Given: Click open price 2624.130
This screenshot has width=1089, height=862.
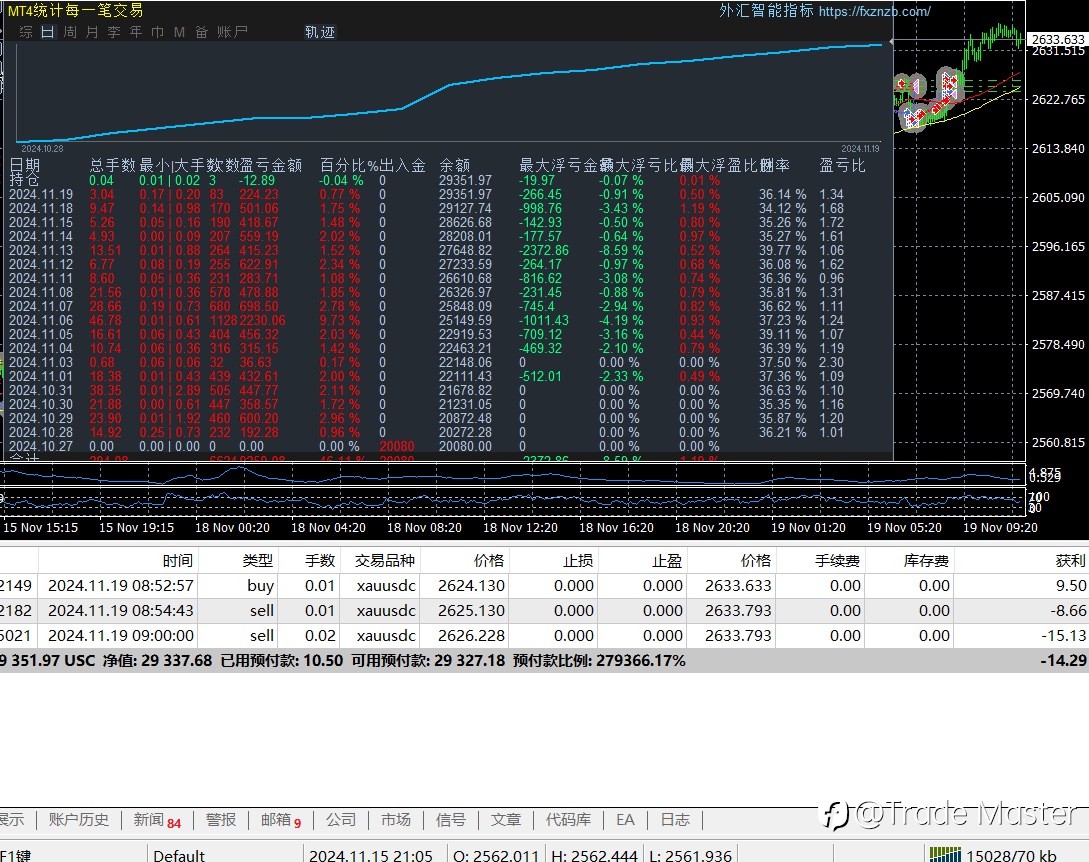Looking at the screenshot, I should 471,586.
